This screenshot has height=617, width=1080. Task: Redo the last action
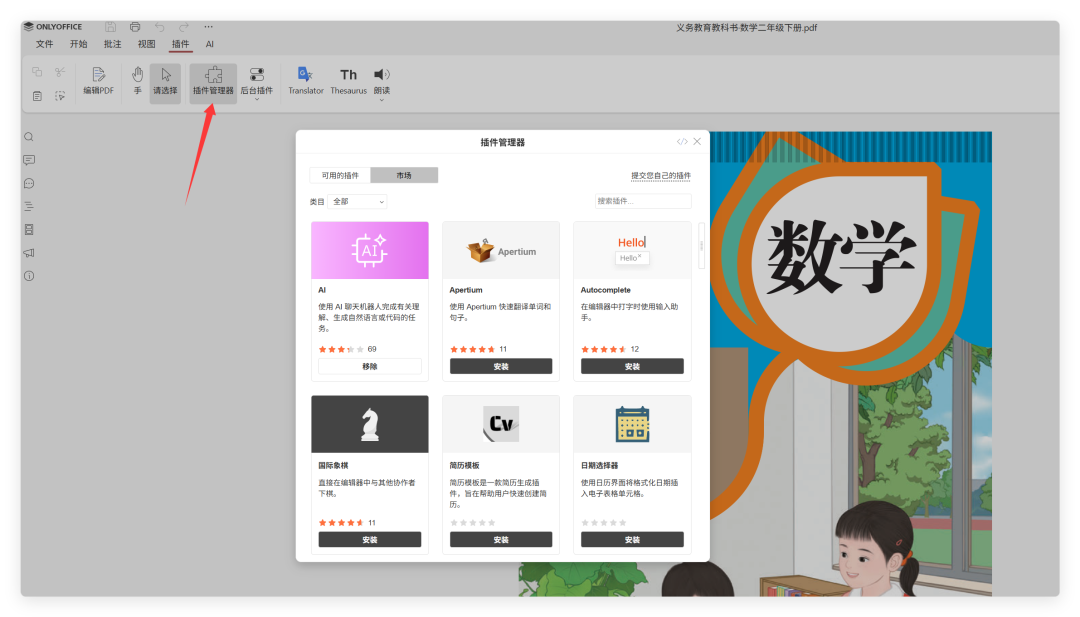point(184,27)
